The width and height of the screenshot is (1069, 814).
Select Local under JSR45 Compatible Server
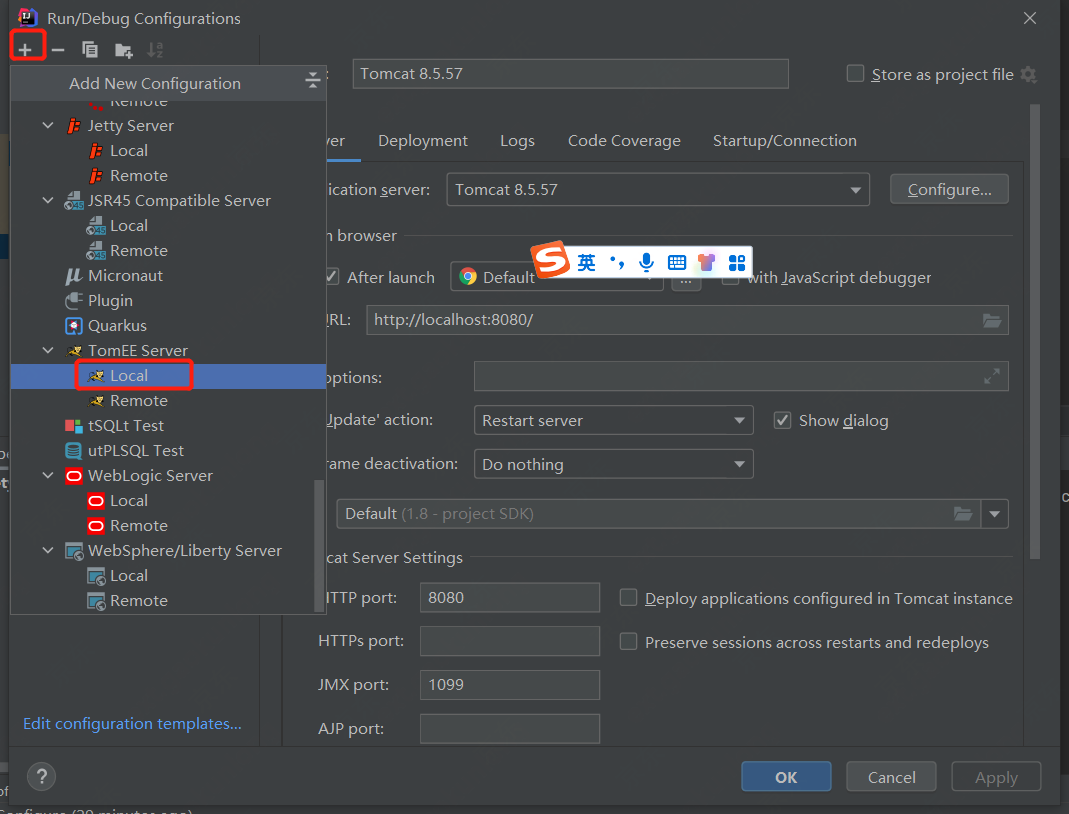[128, 226]
